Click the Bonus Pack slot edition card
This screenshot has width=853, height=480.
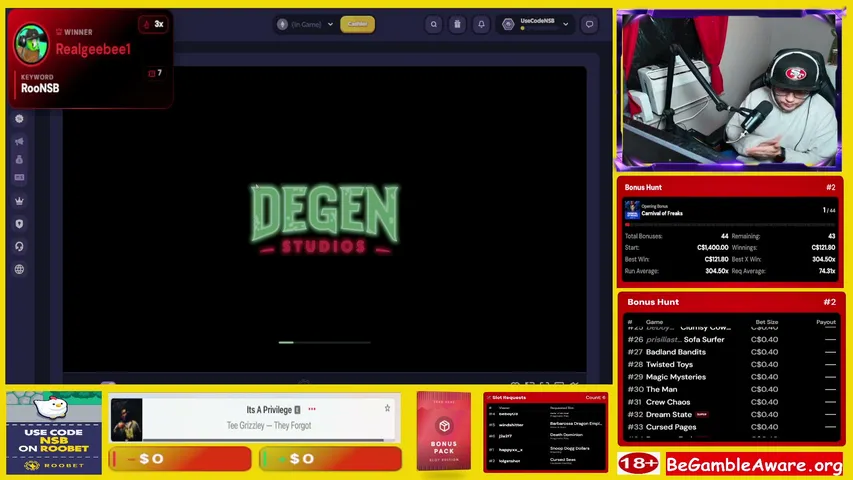[x=444, y=430]
